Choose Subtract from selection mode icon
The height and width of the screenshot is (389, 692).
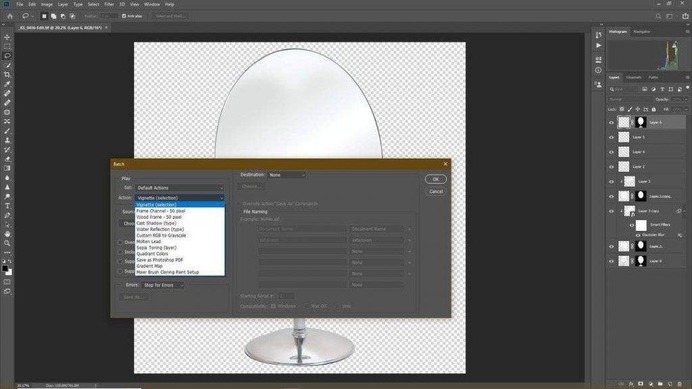click(63, 16)
